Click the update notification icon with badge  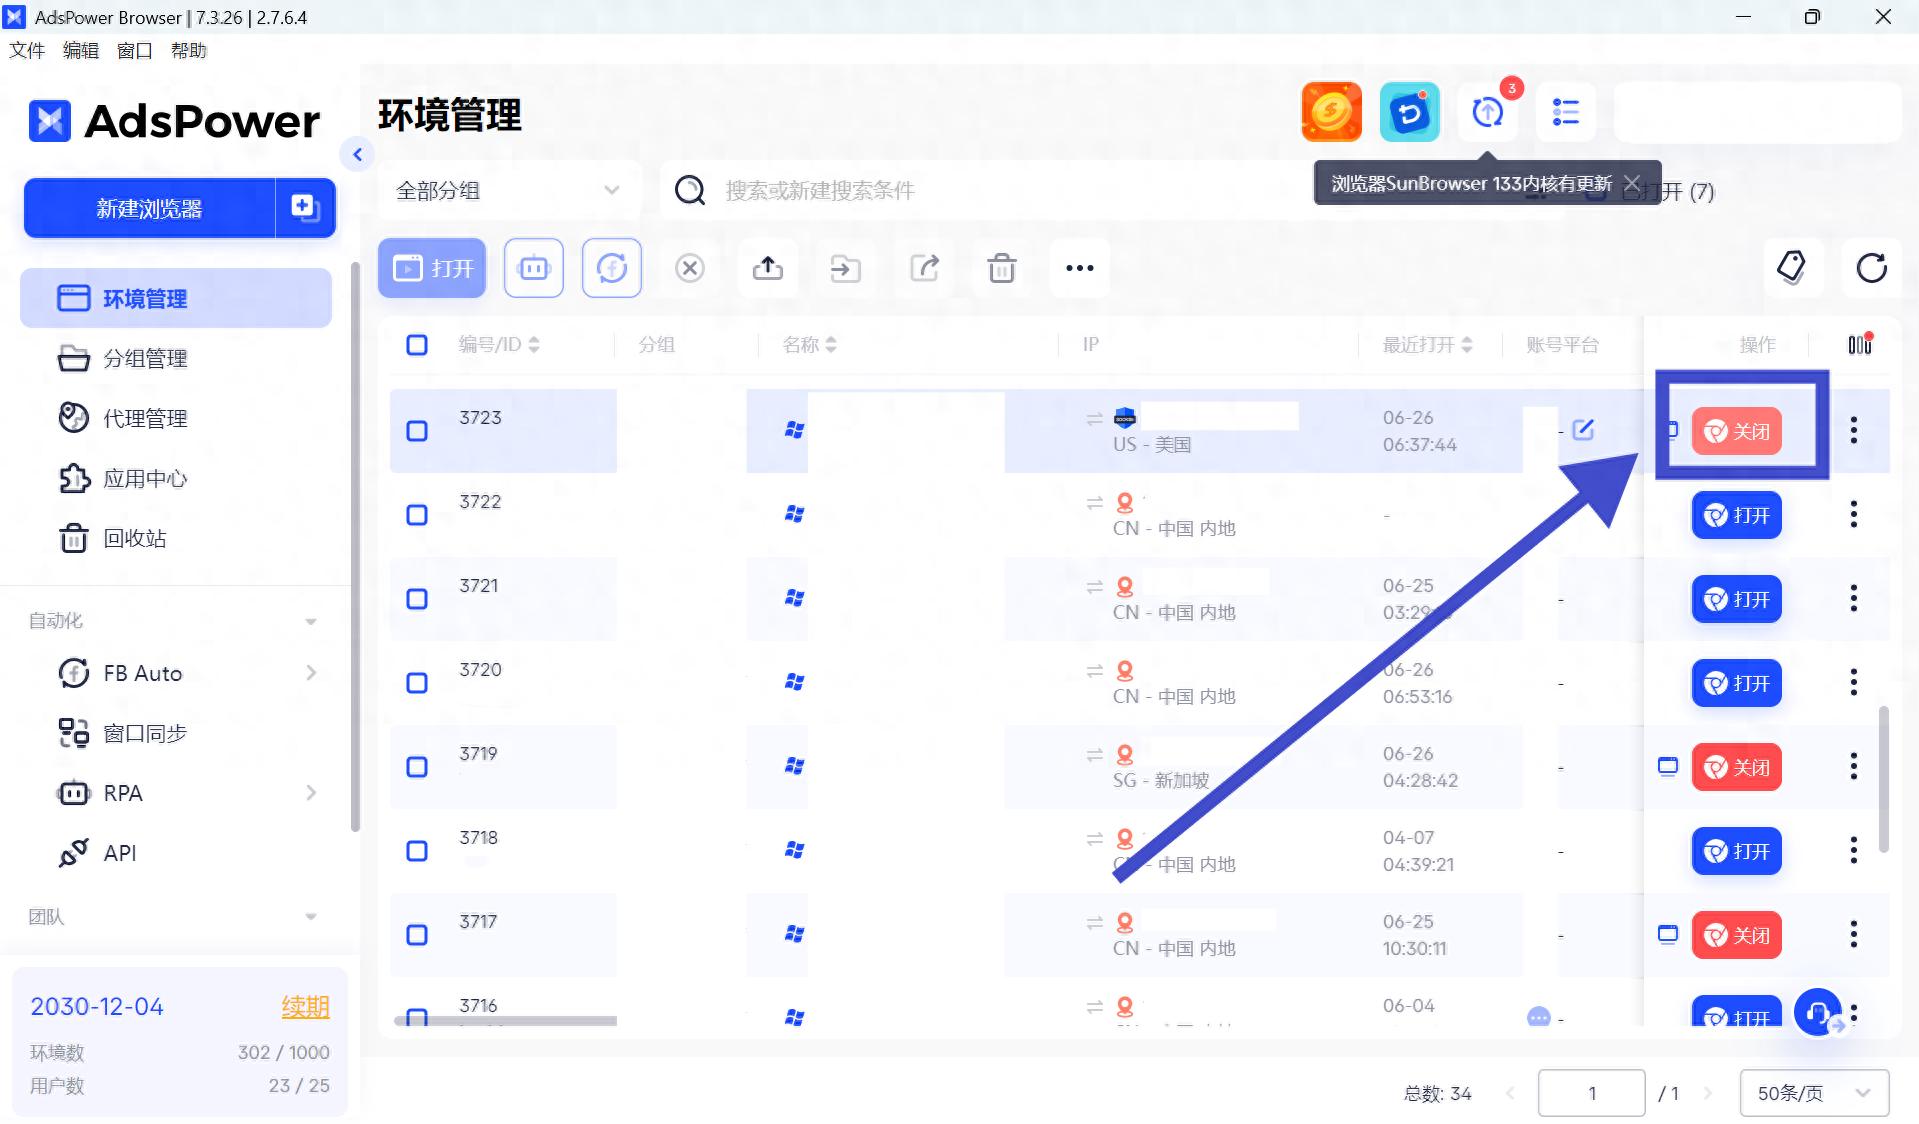tap(1487, 112)
